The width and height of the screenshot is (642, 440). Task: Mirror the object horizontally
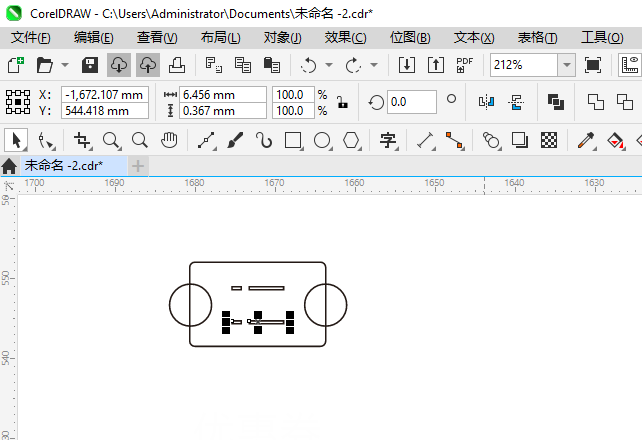coord(486,102)
